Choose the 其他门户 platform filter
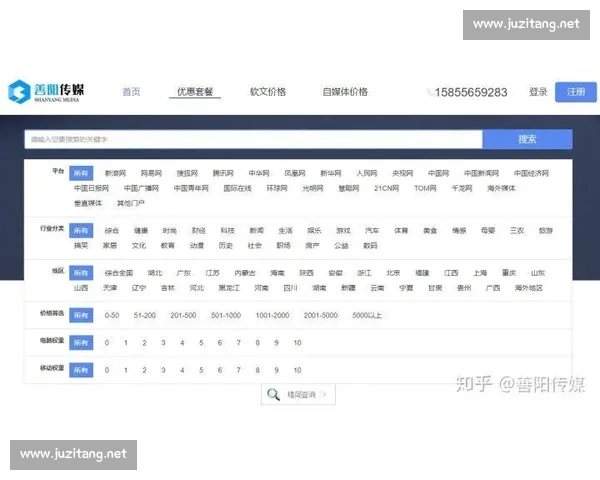 [x=131, y=203]
